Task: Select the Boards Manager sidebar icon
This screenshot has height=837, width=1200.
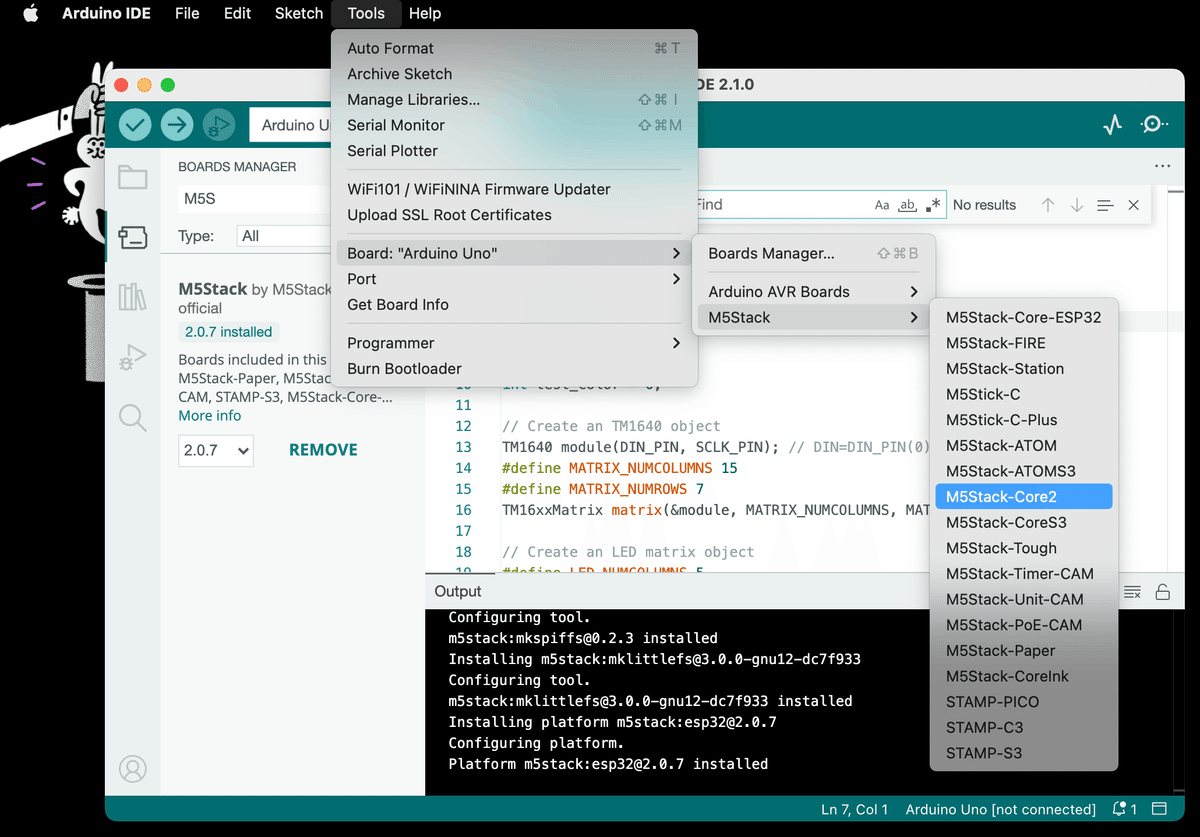Action: [x=132, y=237]
